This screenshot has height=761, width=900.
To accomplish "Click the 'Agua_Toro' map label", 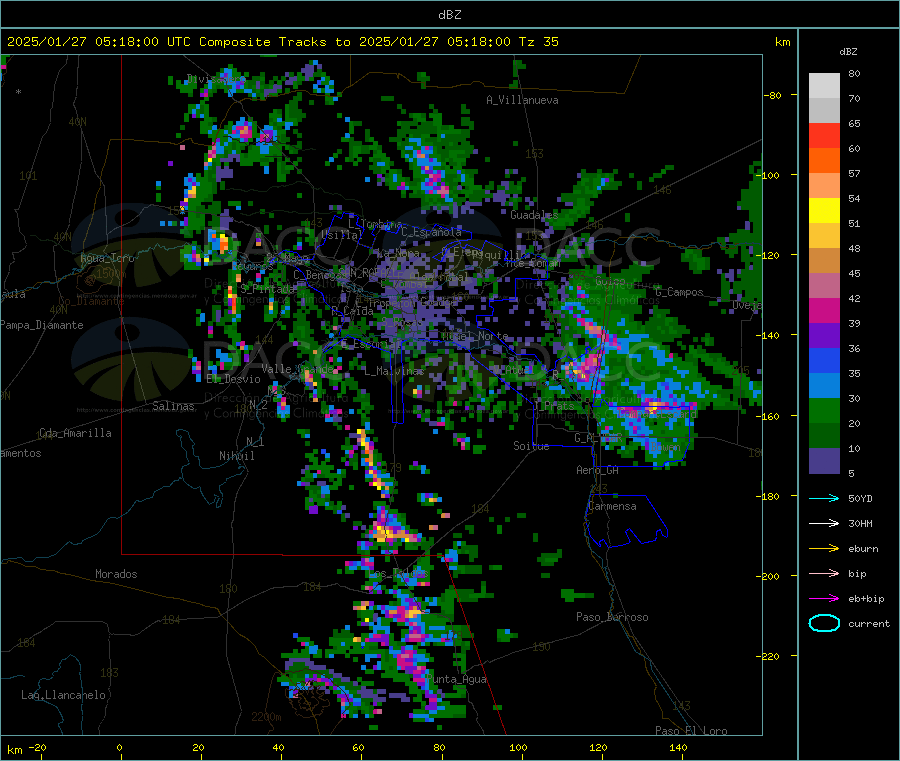I will (x=107, y=258).
